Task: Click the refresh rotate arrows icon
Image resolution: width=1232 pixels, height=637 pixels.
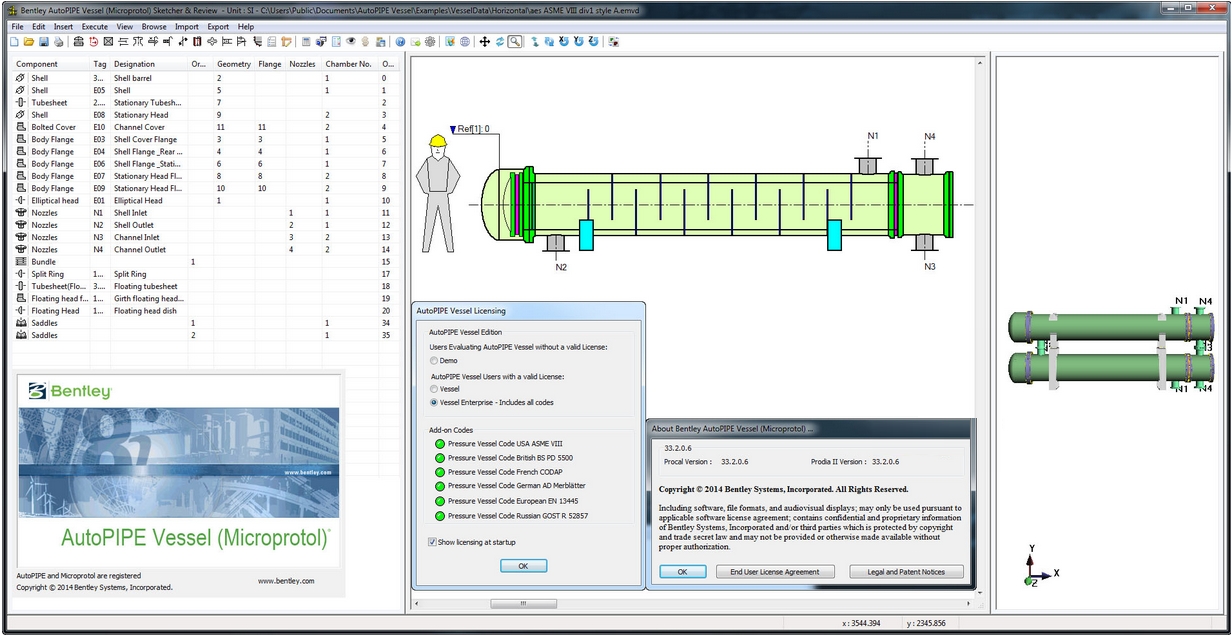Action: [x=499, y=42]
